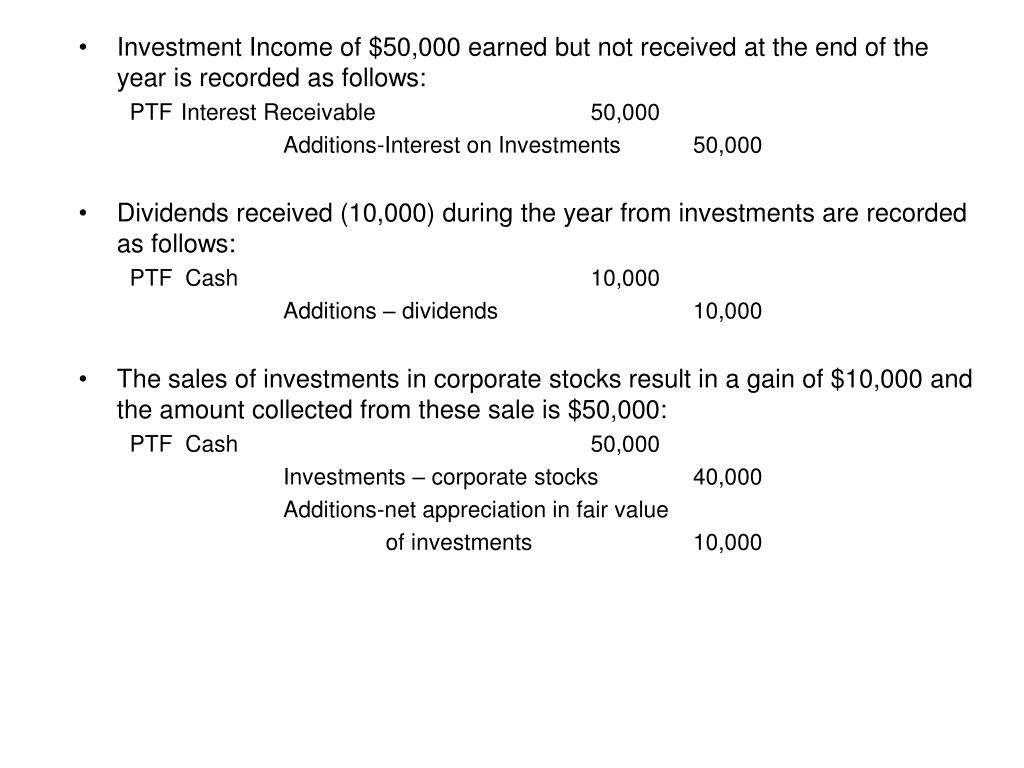The height and width of the screenshot is (768, 1024).
Task: Click the 10,000 credit for Additions dividends
Action: point(728,311)
